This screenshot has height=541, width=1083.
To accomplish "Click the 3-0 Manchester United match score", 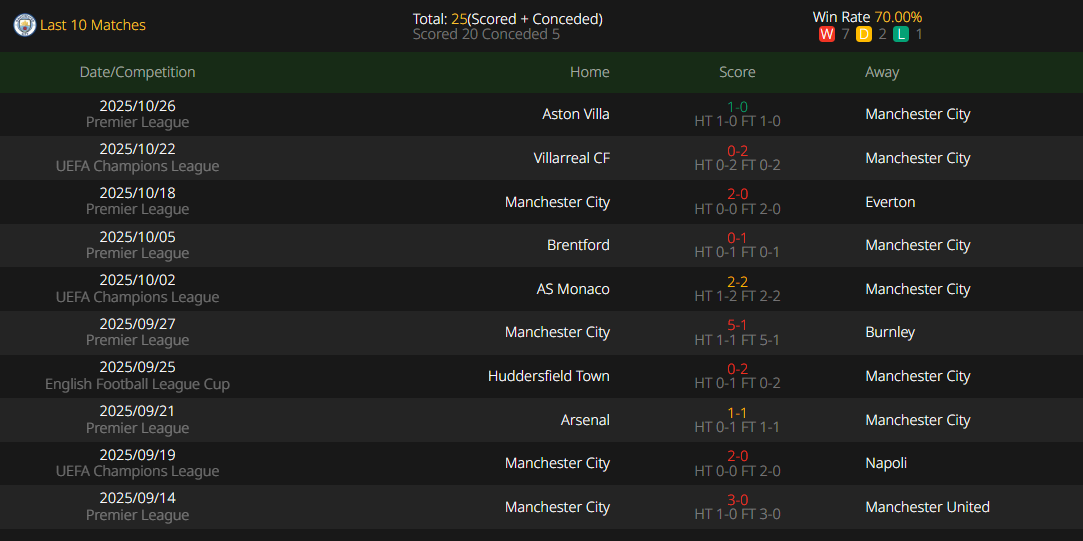I will (x=738, y=500).
